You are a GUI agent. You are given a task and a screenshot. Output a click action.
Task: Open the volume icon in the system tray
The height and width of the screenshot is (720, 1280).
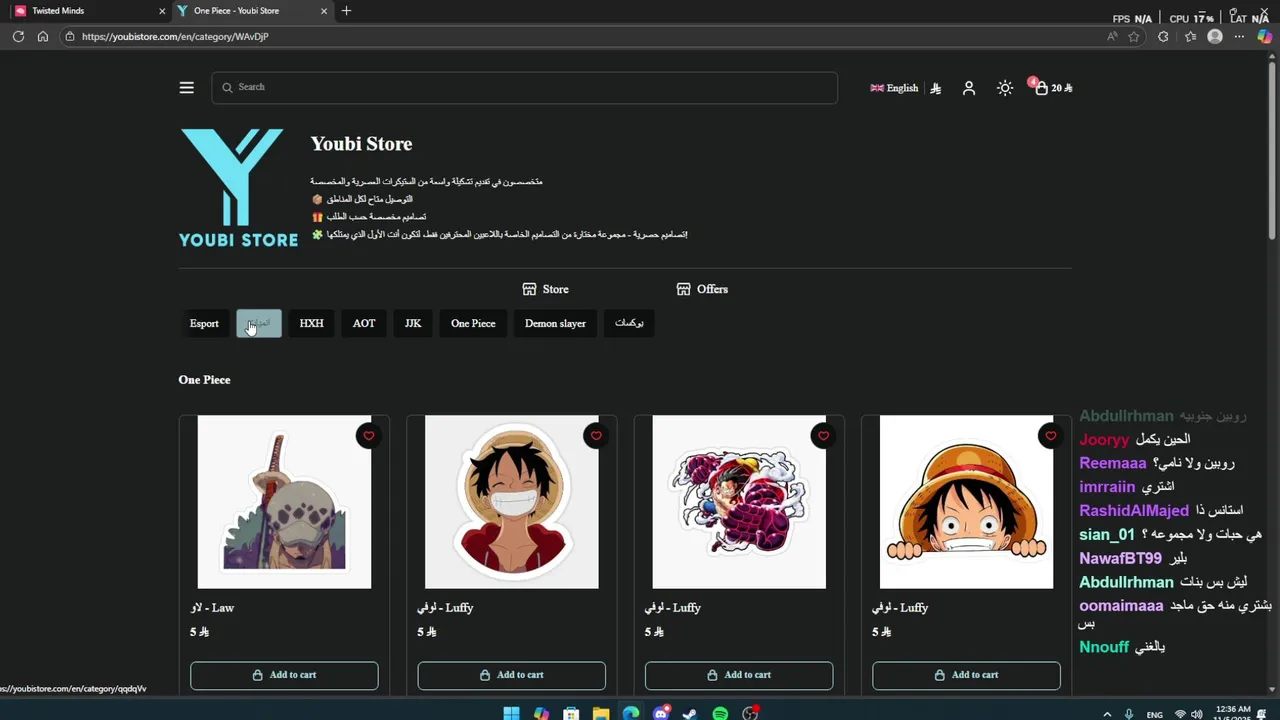pyautogui.click(x=1196, y=714)
